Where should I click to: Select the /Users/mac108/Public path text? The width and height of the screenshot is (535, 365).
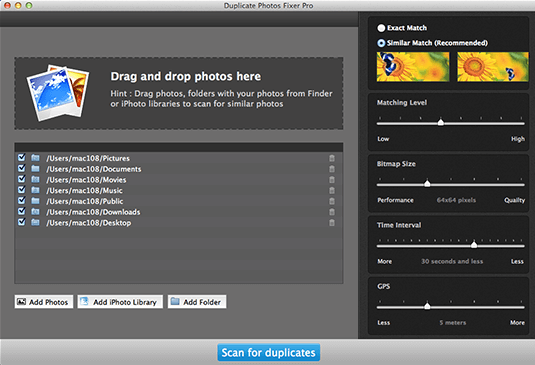[85, 201]
